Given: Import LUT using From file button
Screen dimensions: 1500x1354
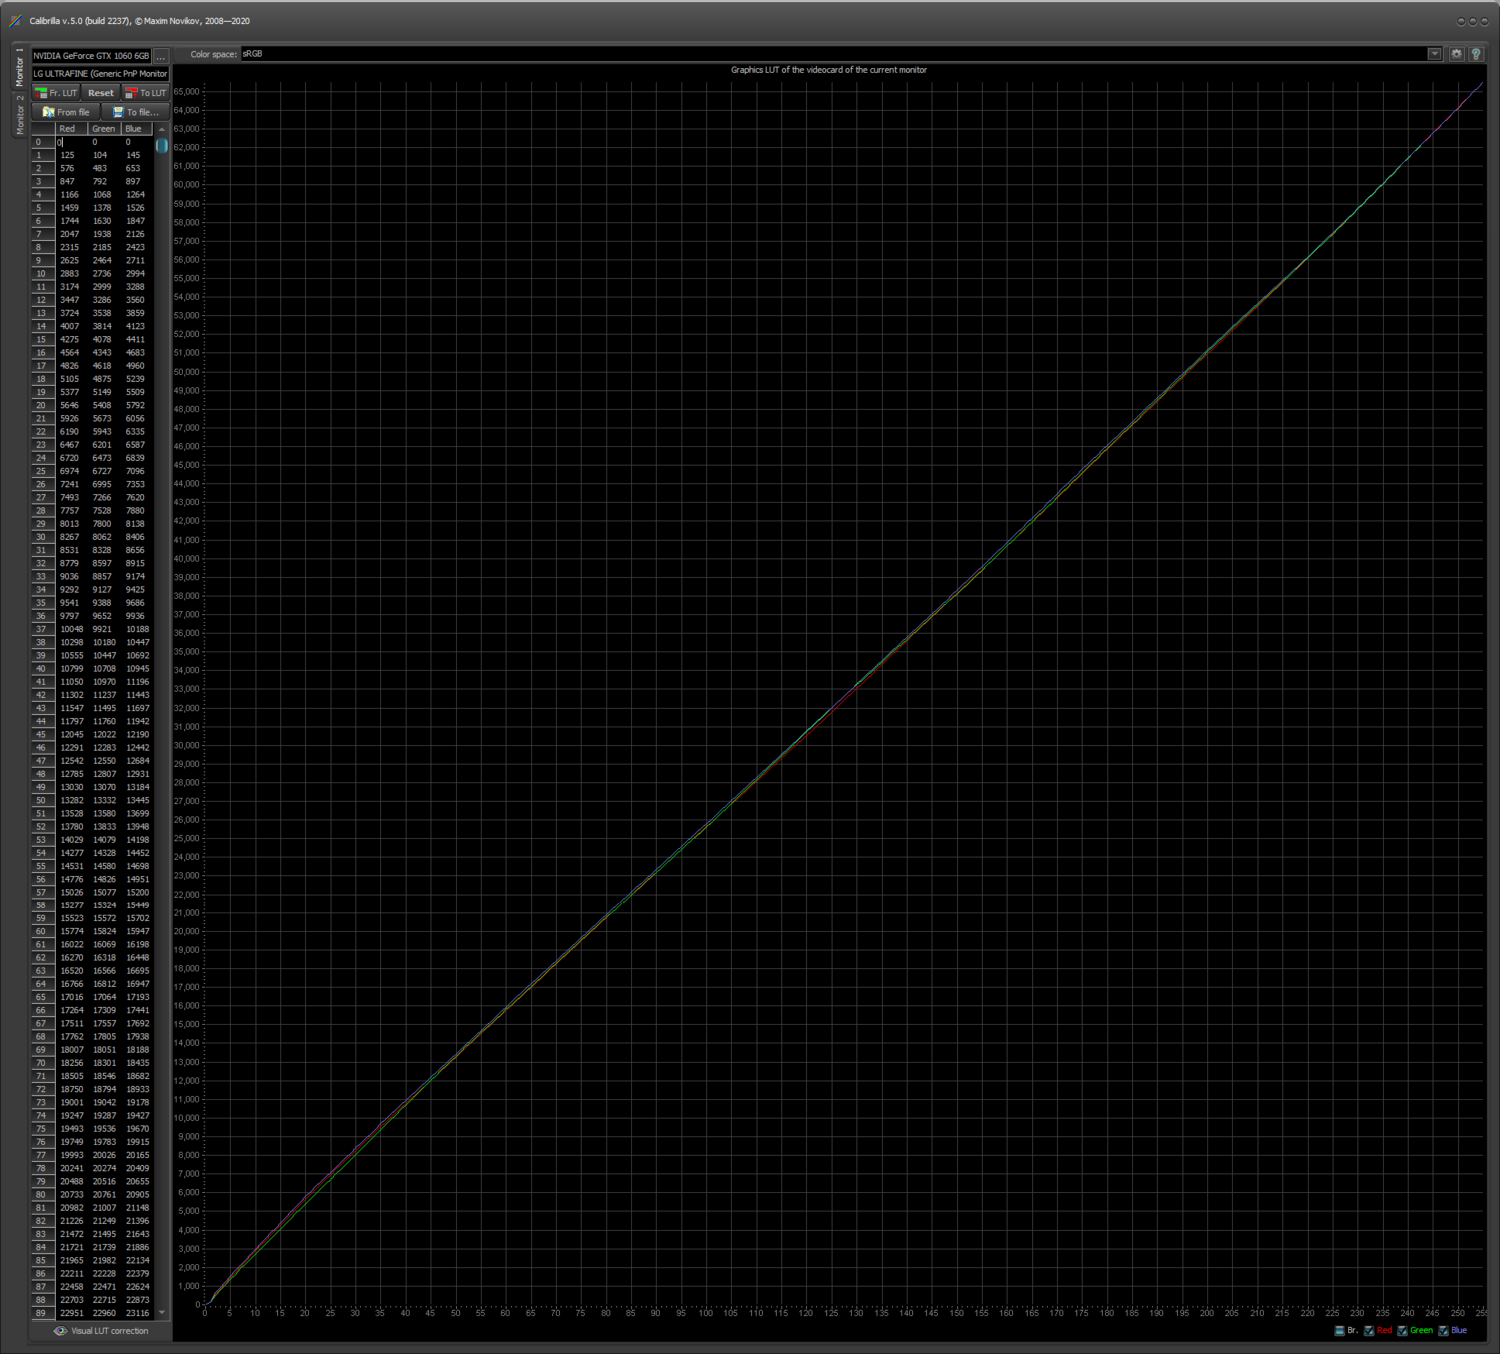Looking at the screenshot, I should (66, 112).
